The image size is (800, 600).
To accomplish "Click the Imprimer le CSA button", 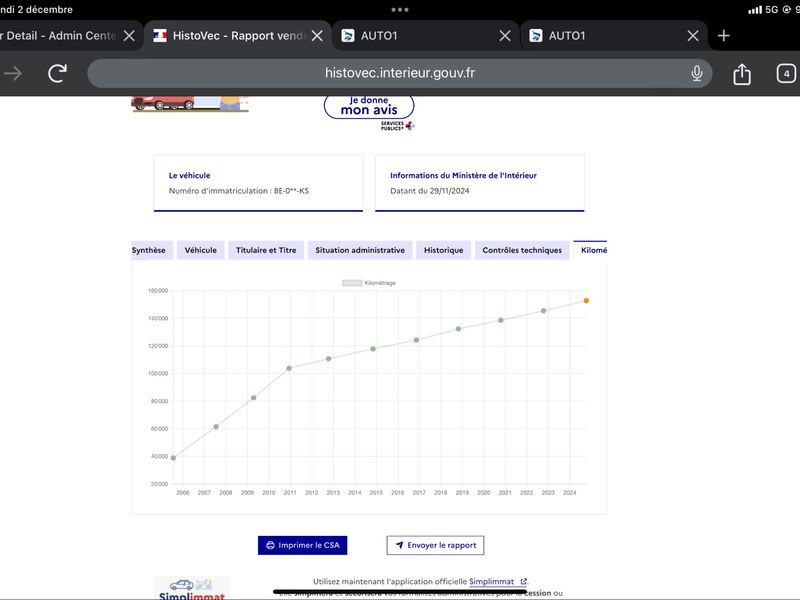I will (303, 545).
